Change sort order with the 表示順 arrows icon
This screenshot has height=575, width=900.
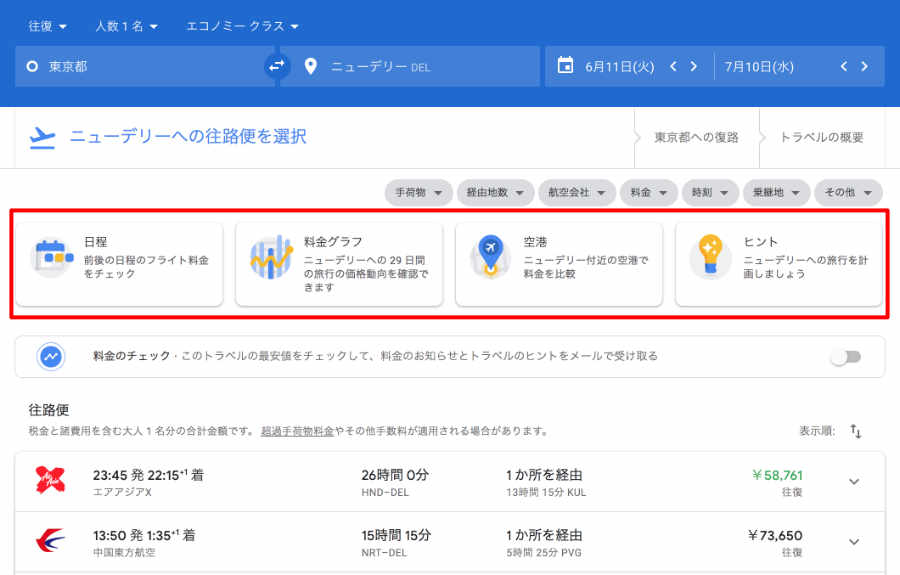[856, 431]
